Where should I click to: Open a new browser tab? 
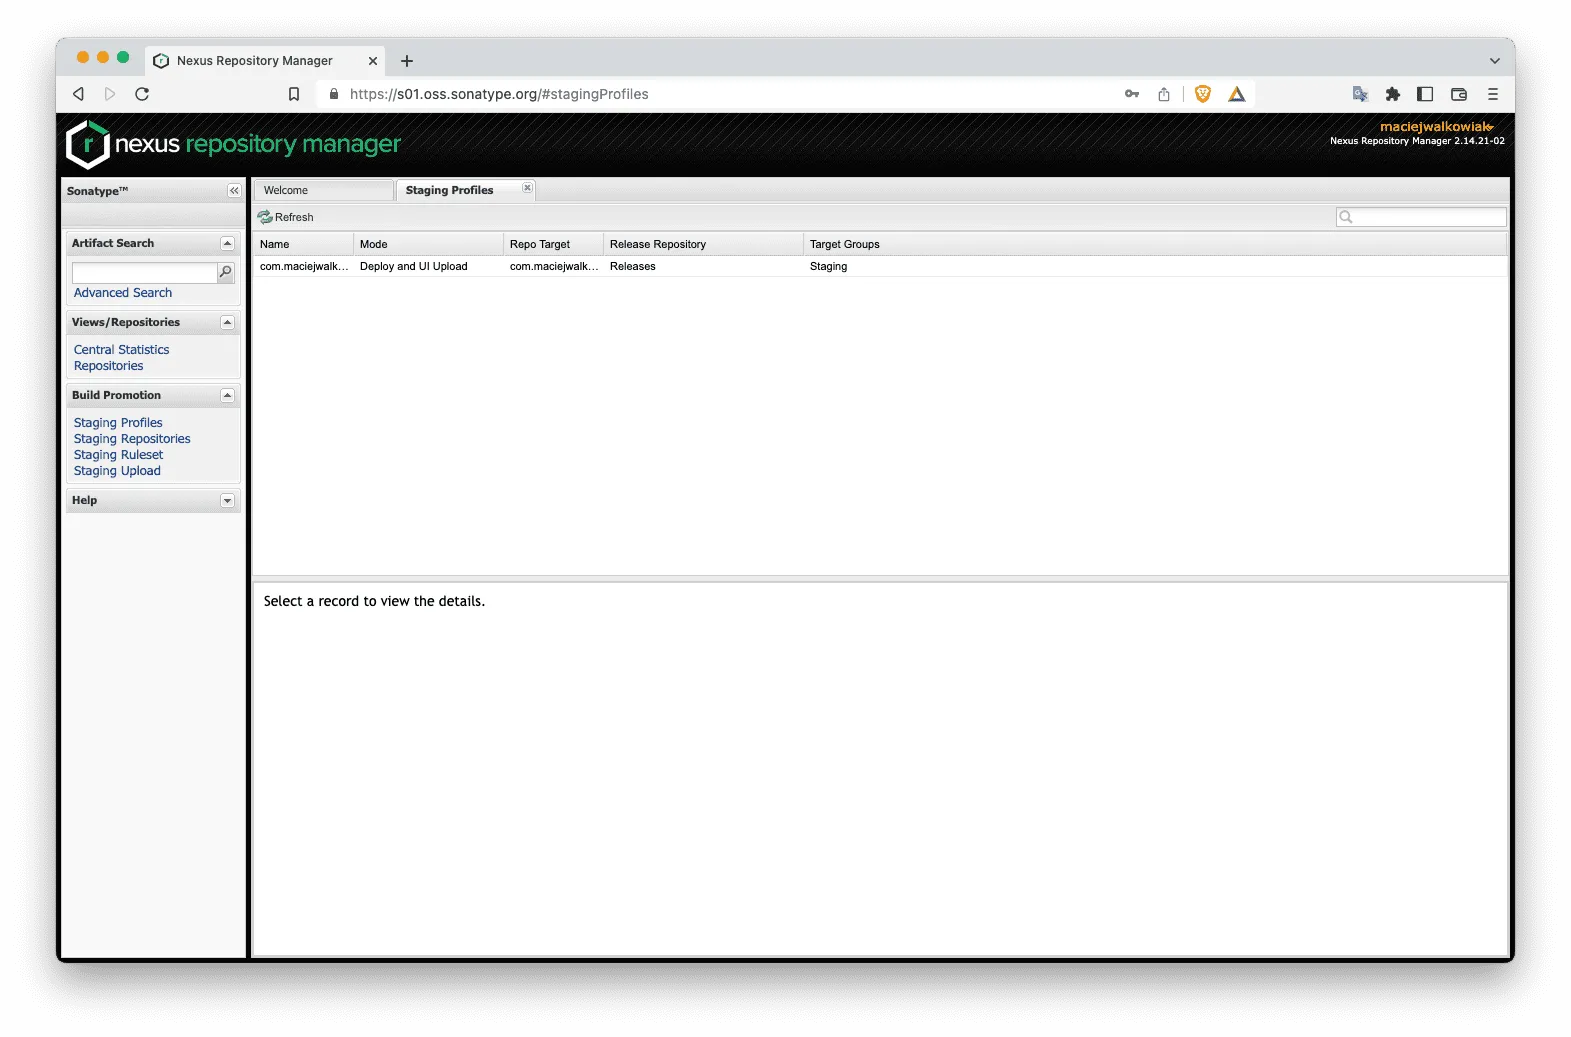(x=407, y=61)
